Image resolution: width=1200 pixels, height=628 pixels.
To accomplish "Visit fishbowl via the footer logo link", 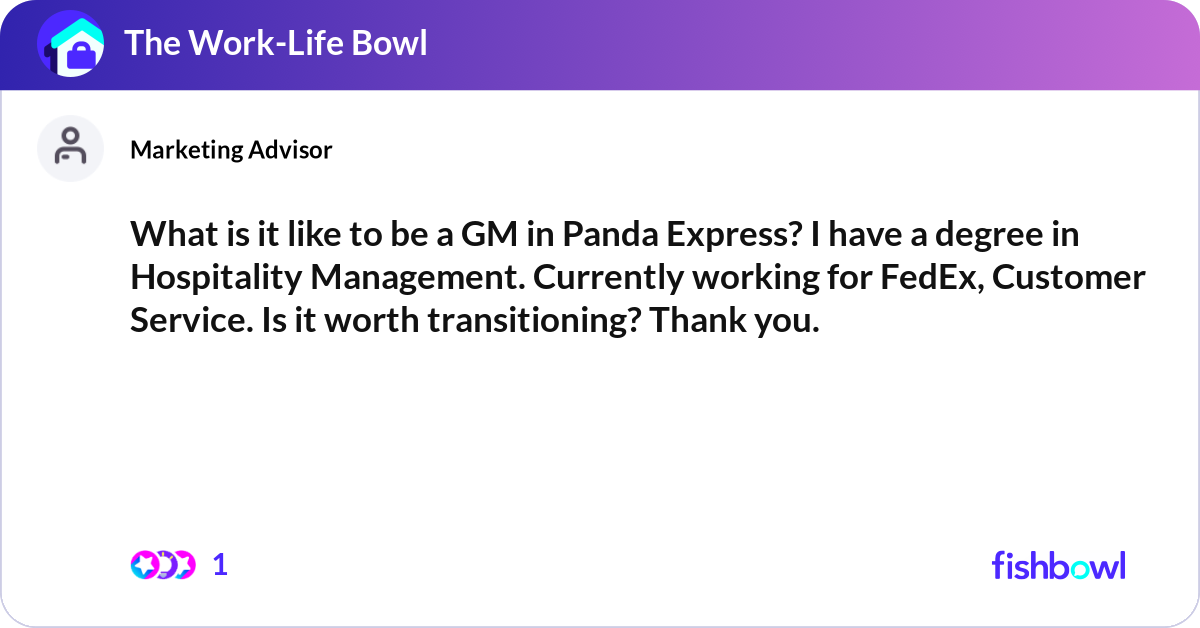I will [x=1058, y=565].
